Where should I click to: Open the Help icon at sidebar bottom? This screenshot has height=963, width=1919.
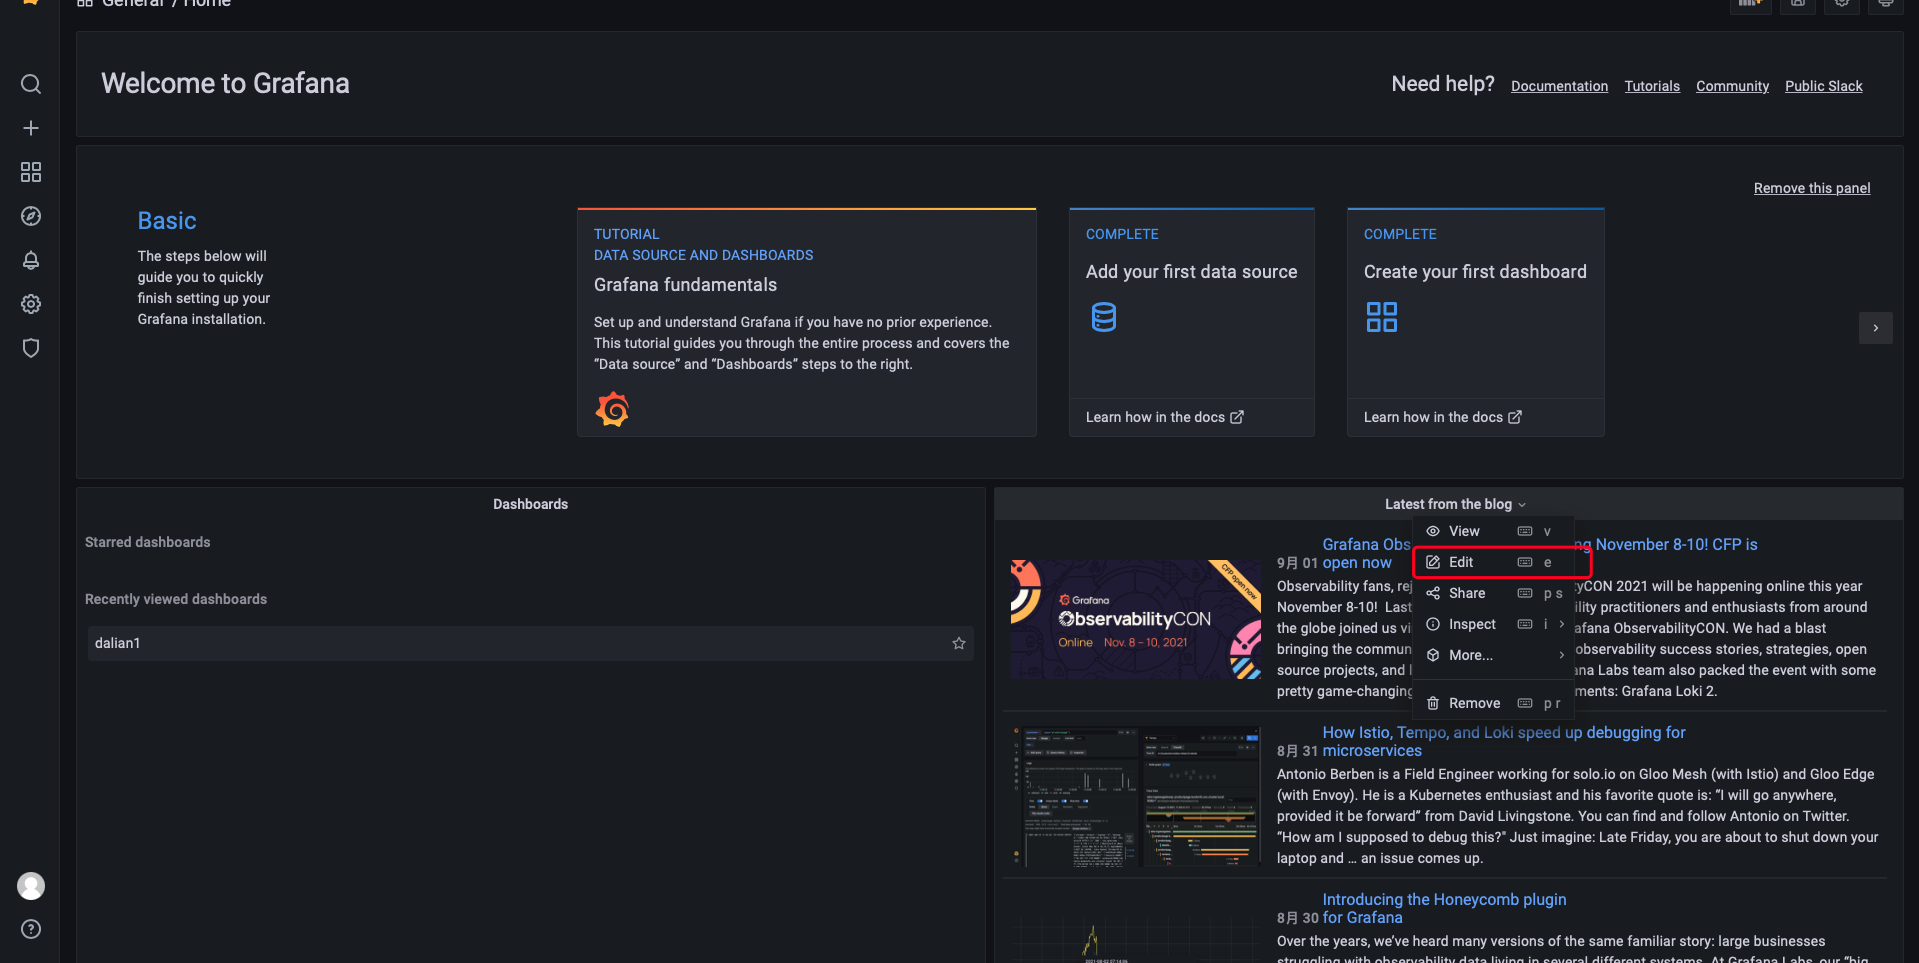pyautogui.click(x=31, y=929)
